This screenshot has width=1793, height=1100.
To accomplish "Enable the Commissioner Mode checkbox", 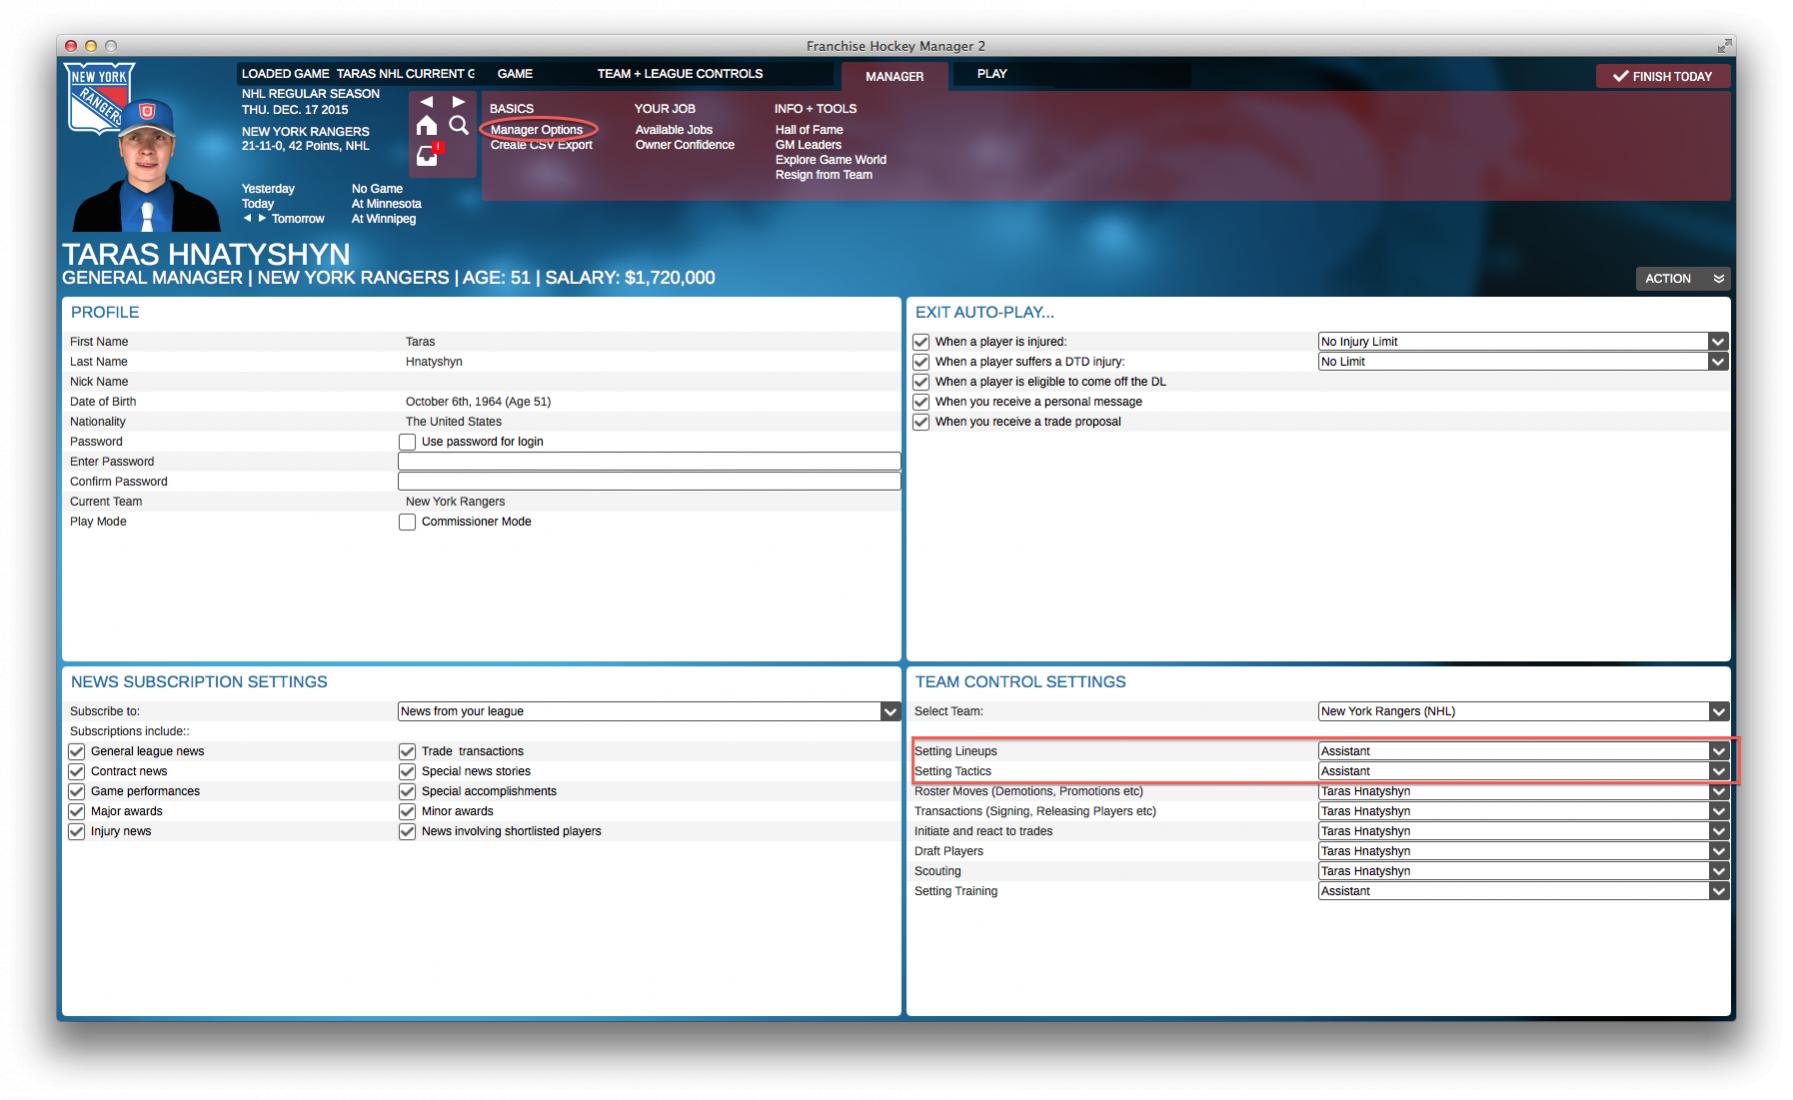I will click(x=407, y=522).
